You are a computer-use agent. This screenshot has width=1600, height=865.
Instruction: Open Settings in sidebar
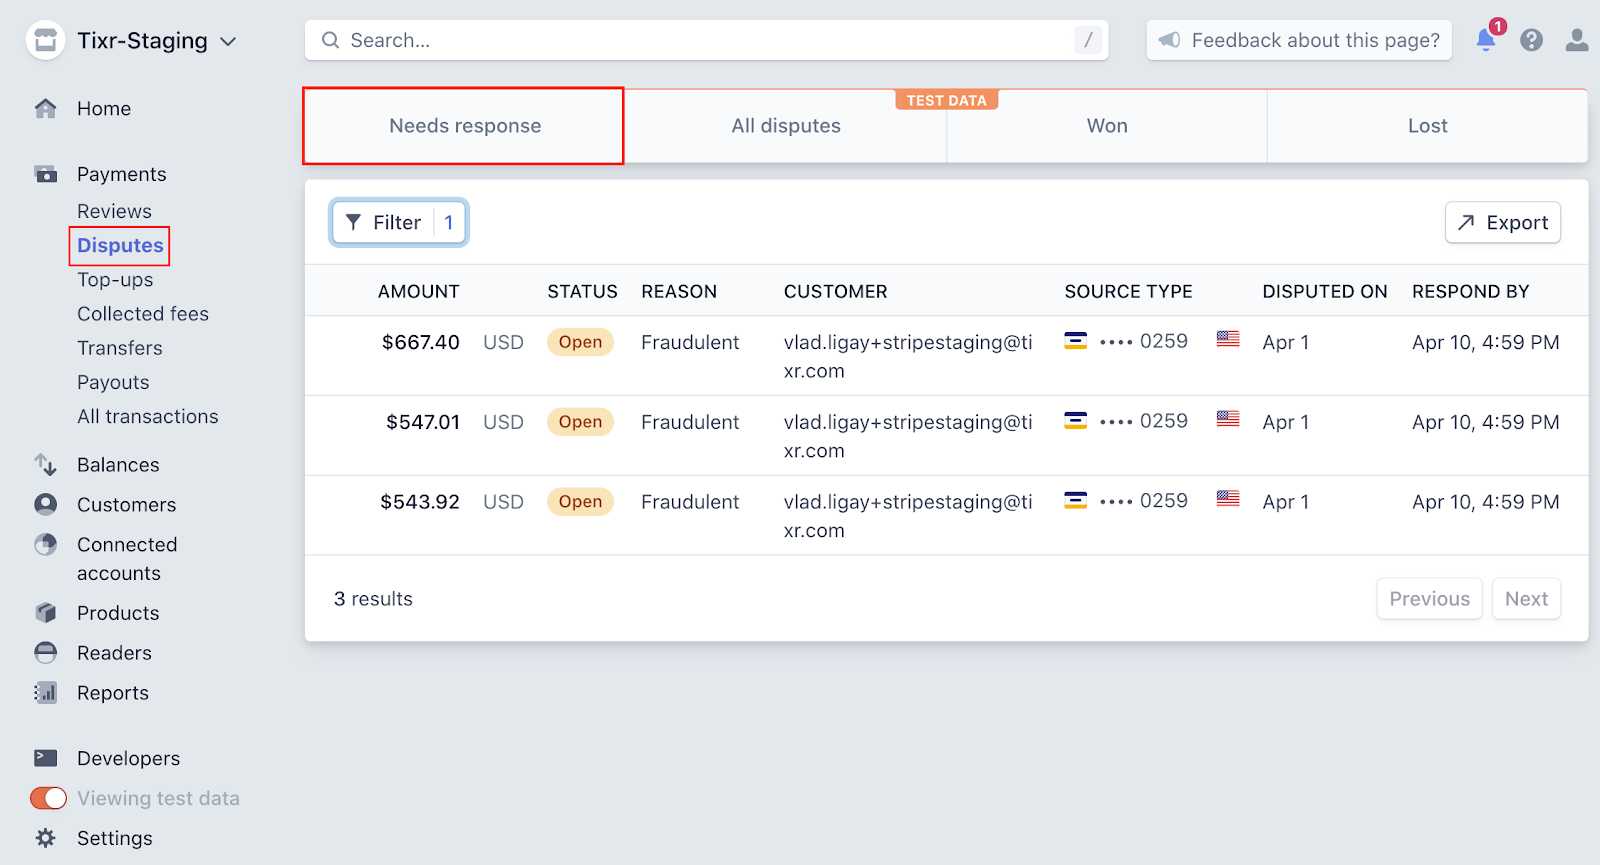coord(115,838)
